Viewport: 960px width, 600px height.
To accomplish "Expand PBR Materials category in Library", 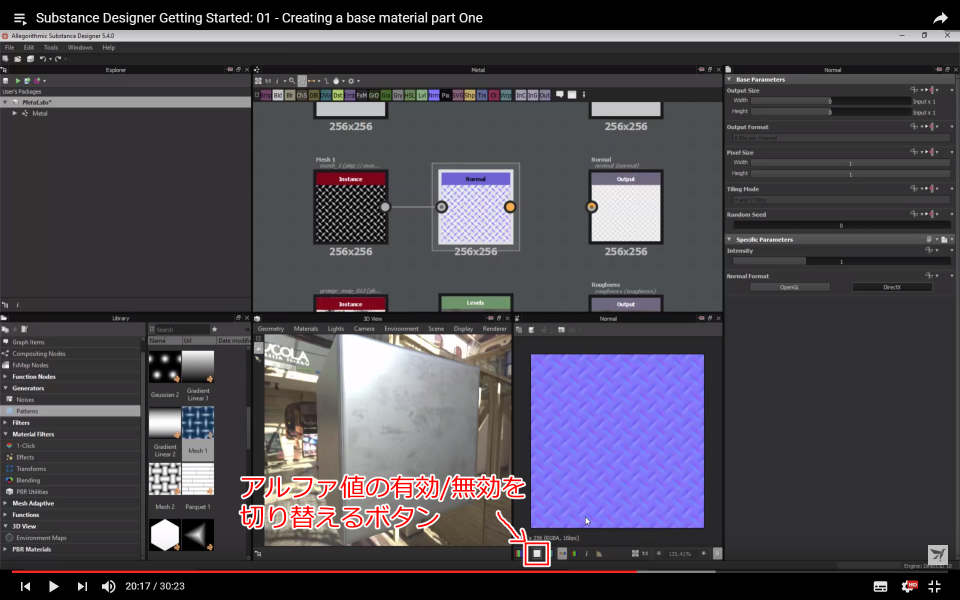I will point(6,549).
